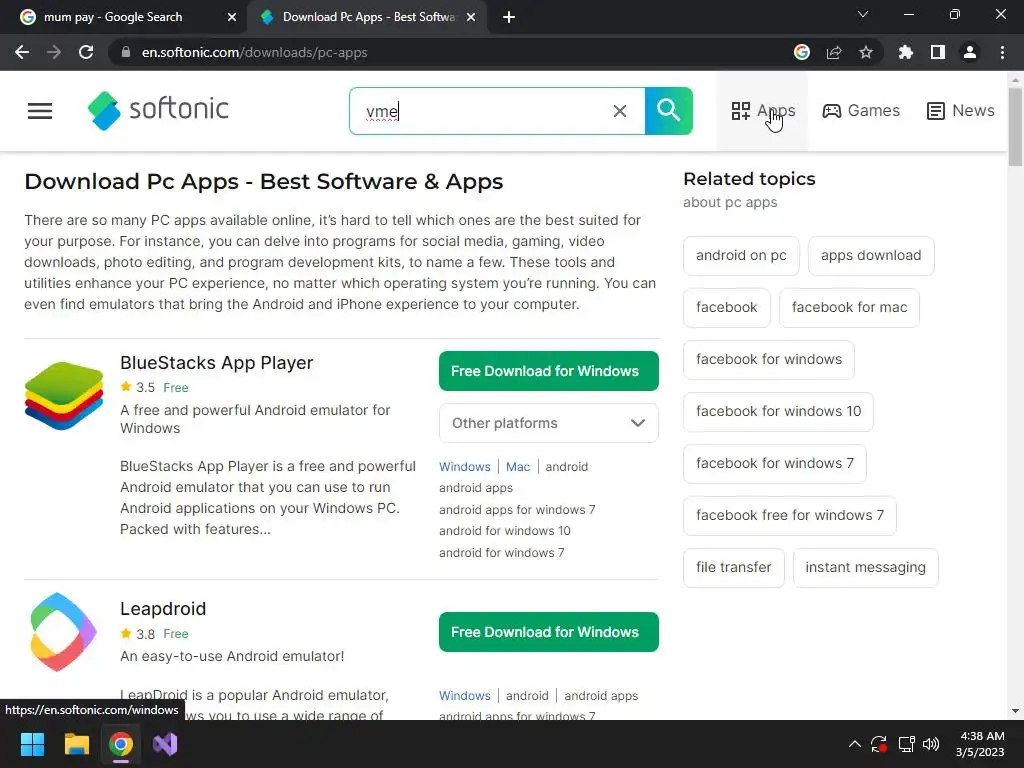Open the clock showing 4:38 AM
Screen dimensions: 1024x768
pyautogui.click(x=980, y=744)
